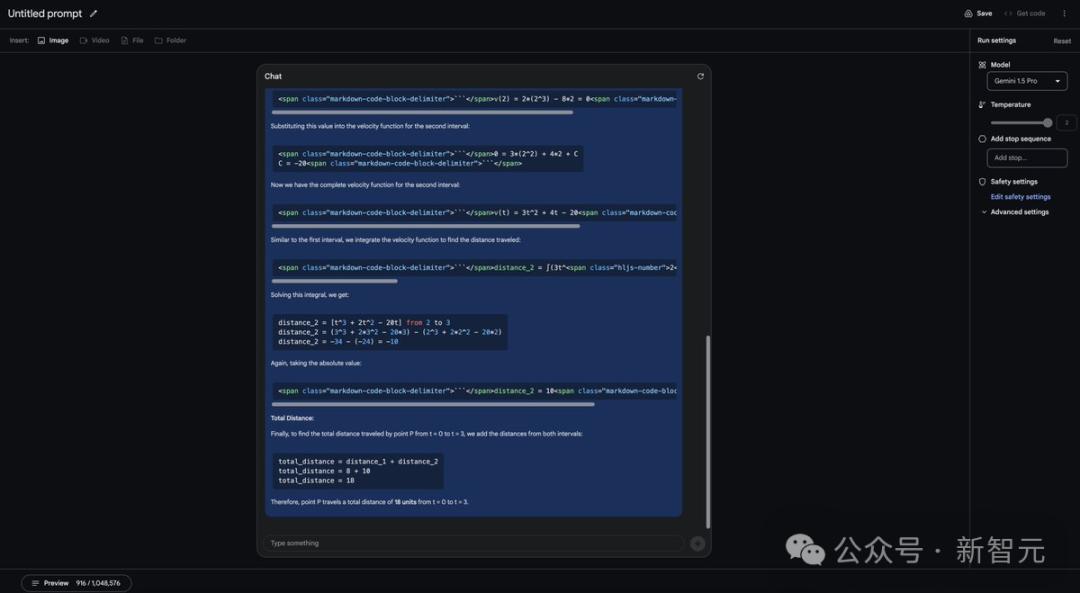Click the pencil icon to rename Untitled prompt
Viewport: 1080px width, 593px height.
[x=94, y=13]
